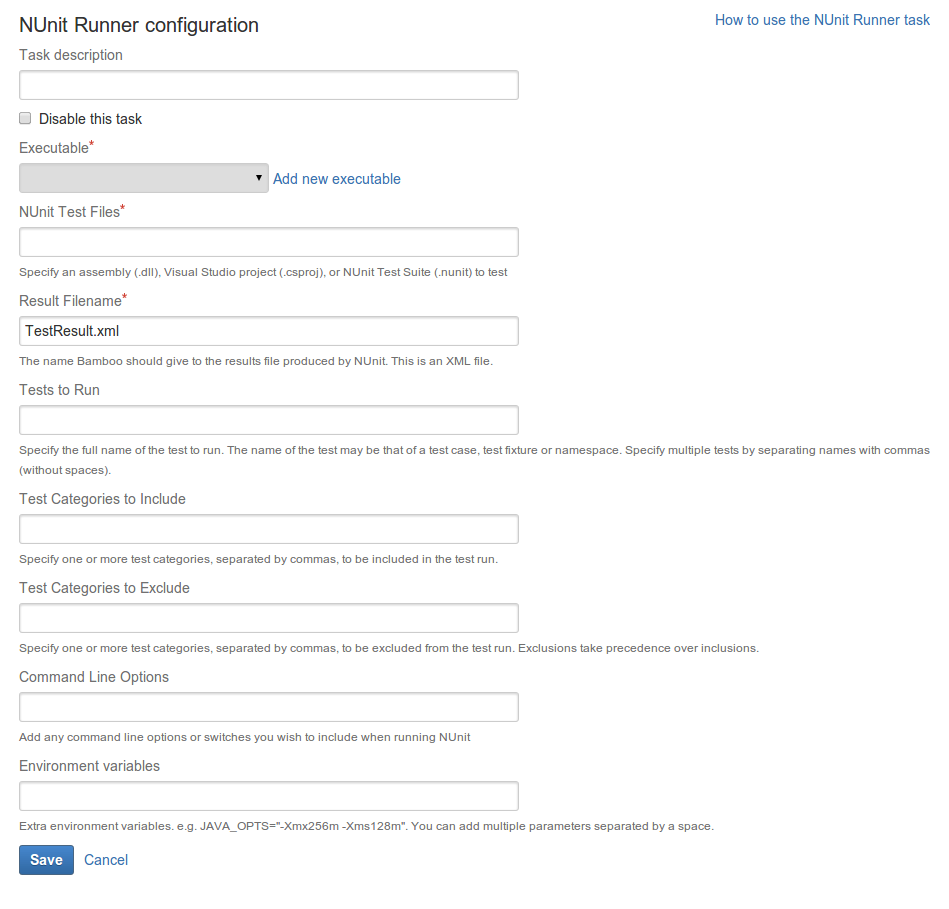Click the Environment variables input
The width and height of the screenshot is (949, 909).
pyautogui.click(x=269, y=796)
